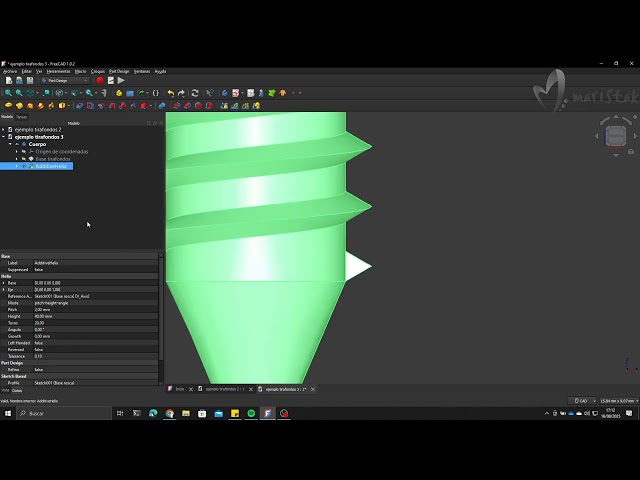The width and height of the screenshot is (640, 480).
Task: Collapse the ejemplo tirafondos 3 document
Action: tap(4, 137)
